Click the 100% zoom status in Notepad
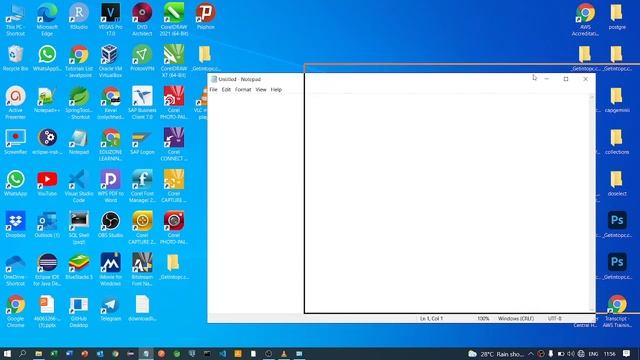Screen dimensions: 640x360 [x=483, y=318]
